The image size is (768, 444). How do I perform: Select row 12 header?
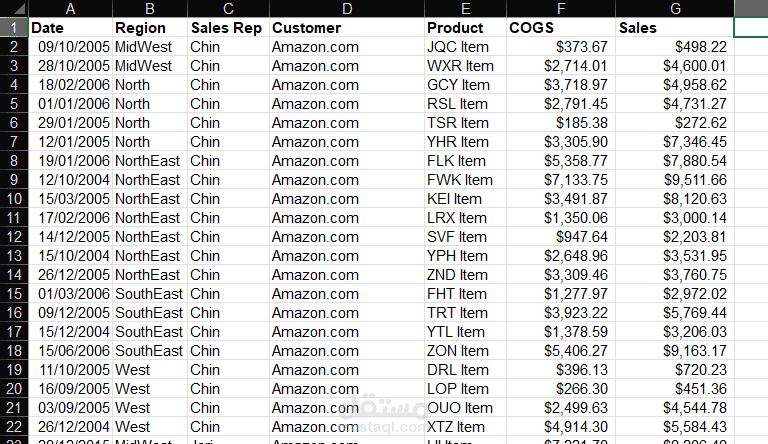pos(14,237)
